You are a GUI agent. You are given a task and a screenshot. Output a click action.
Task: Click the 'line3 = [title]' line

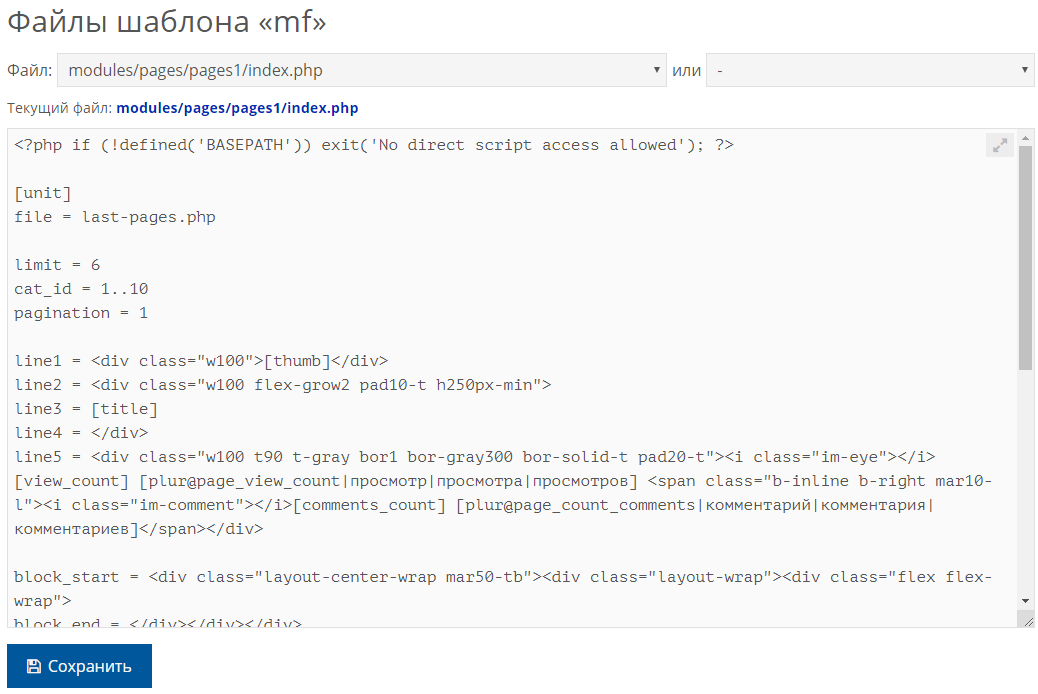[x=87, y=409]
